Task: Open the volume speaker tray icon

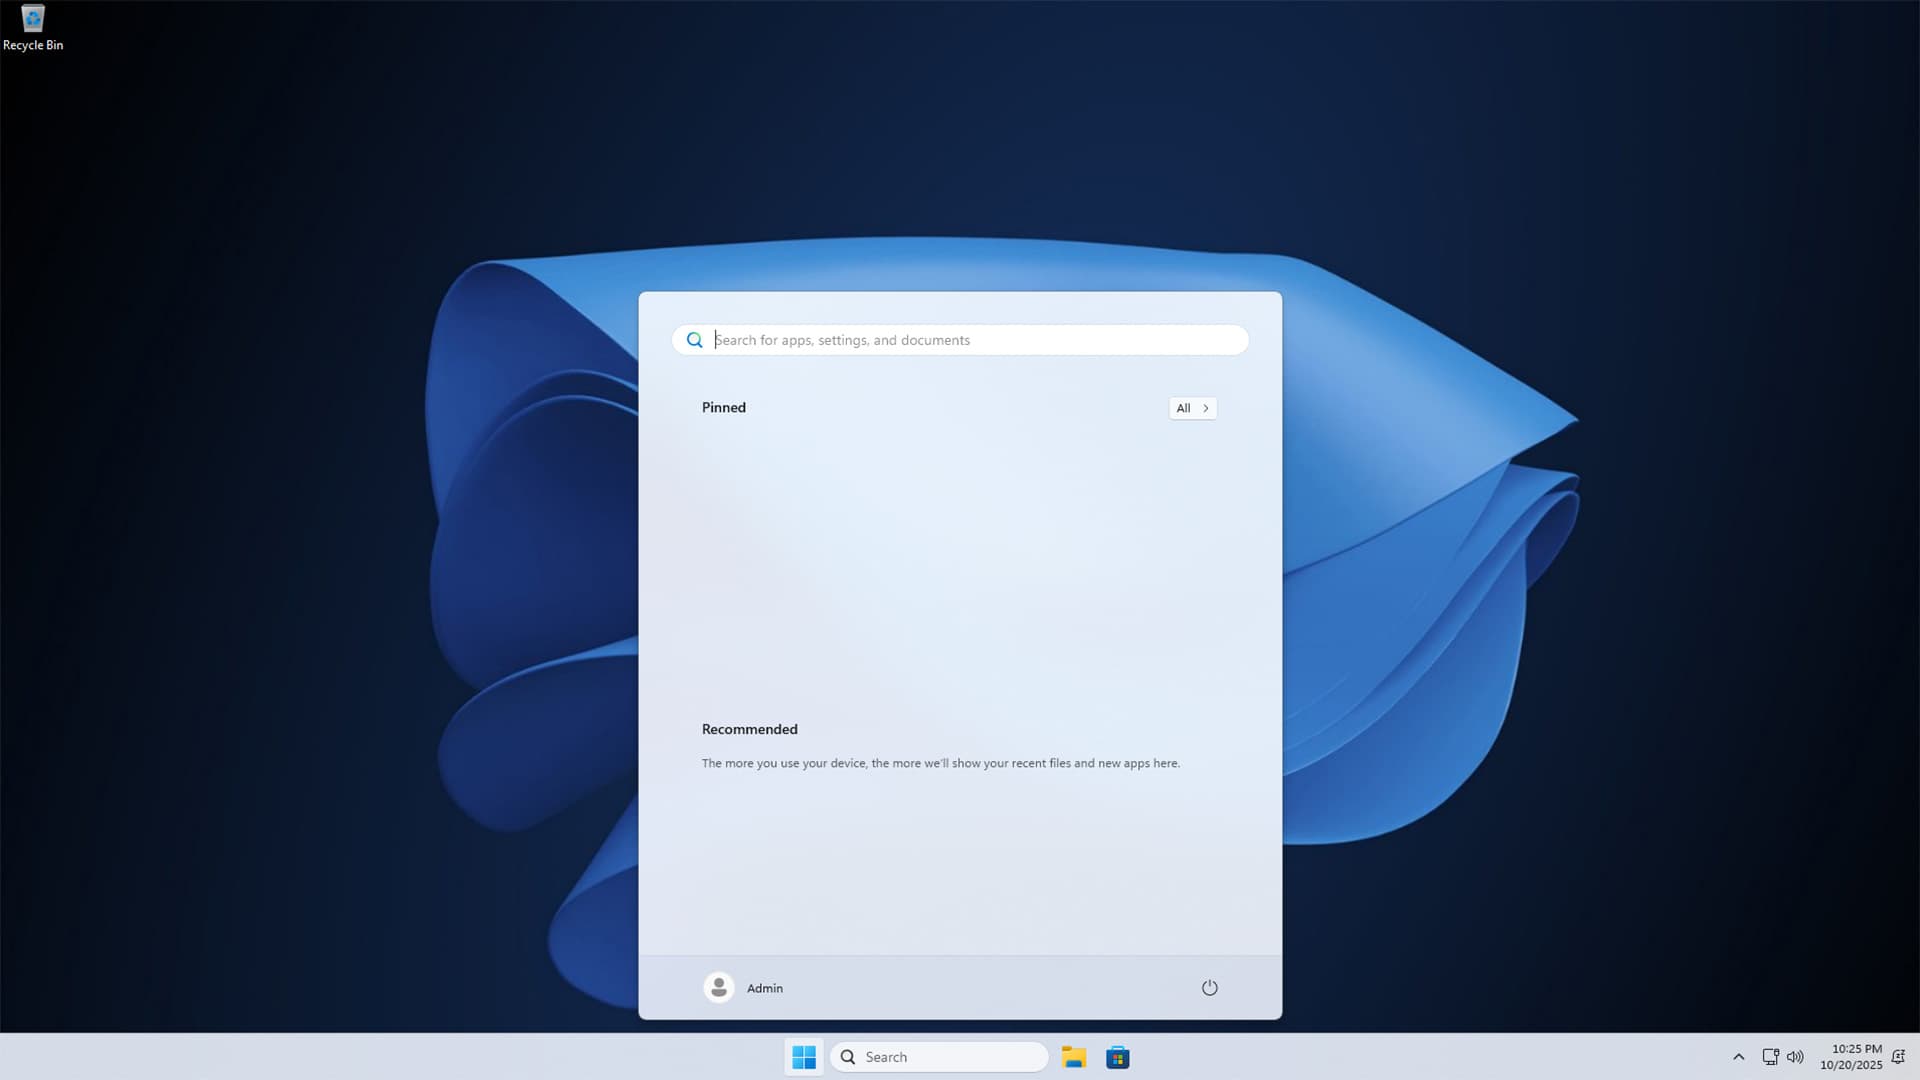Action: click(1795, 1057)
